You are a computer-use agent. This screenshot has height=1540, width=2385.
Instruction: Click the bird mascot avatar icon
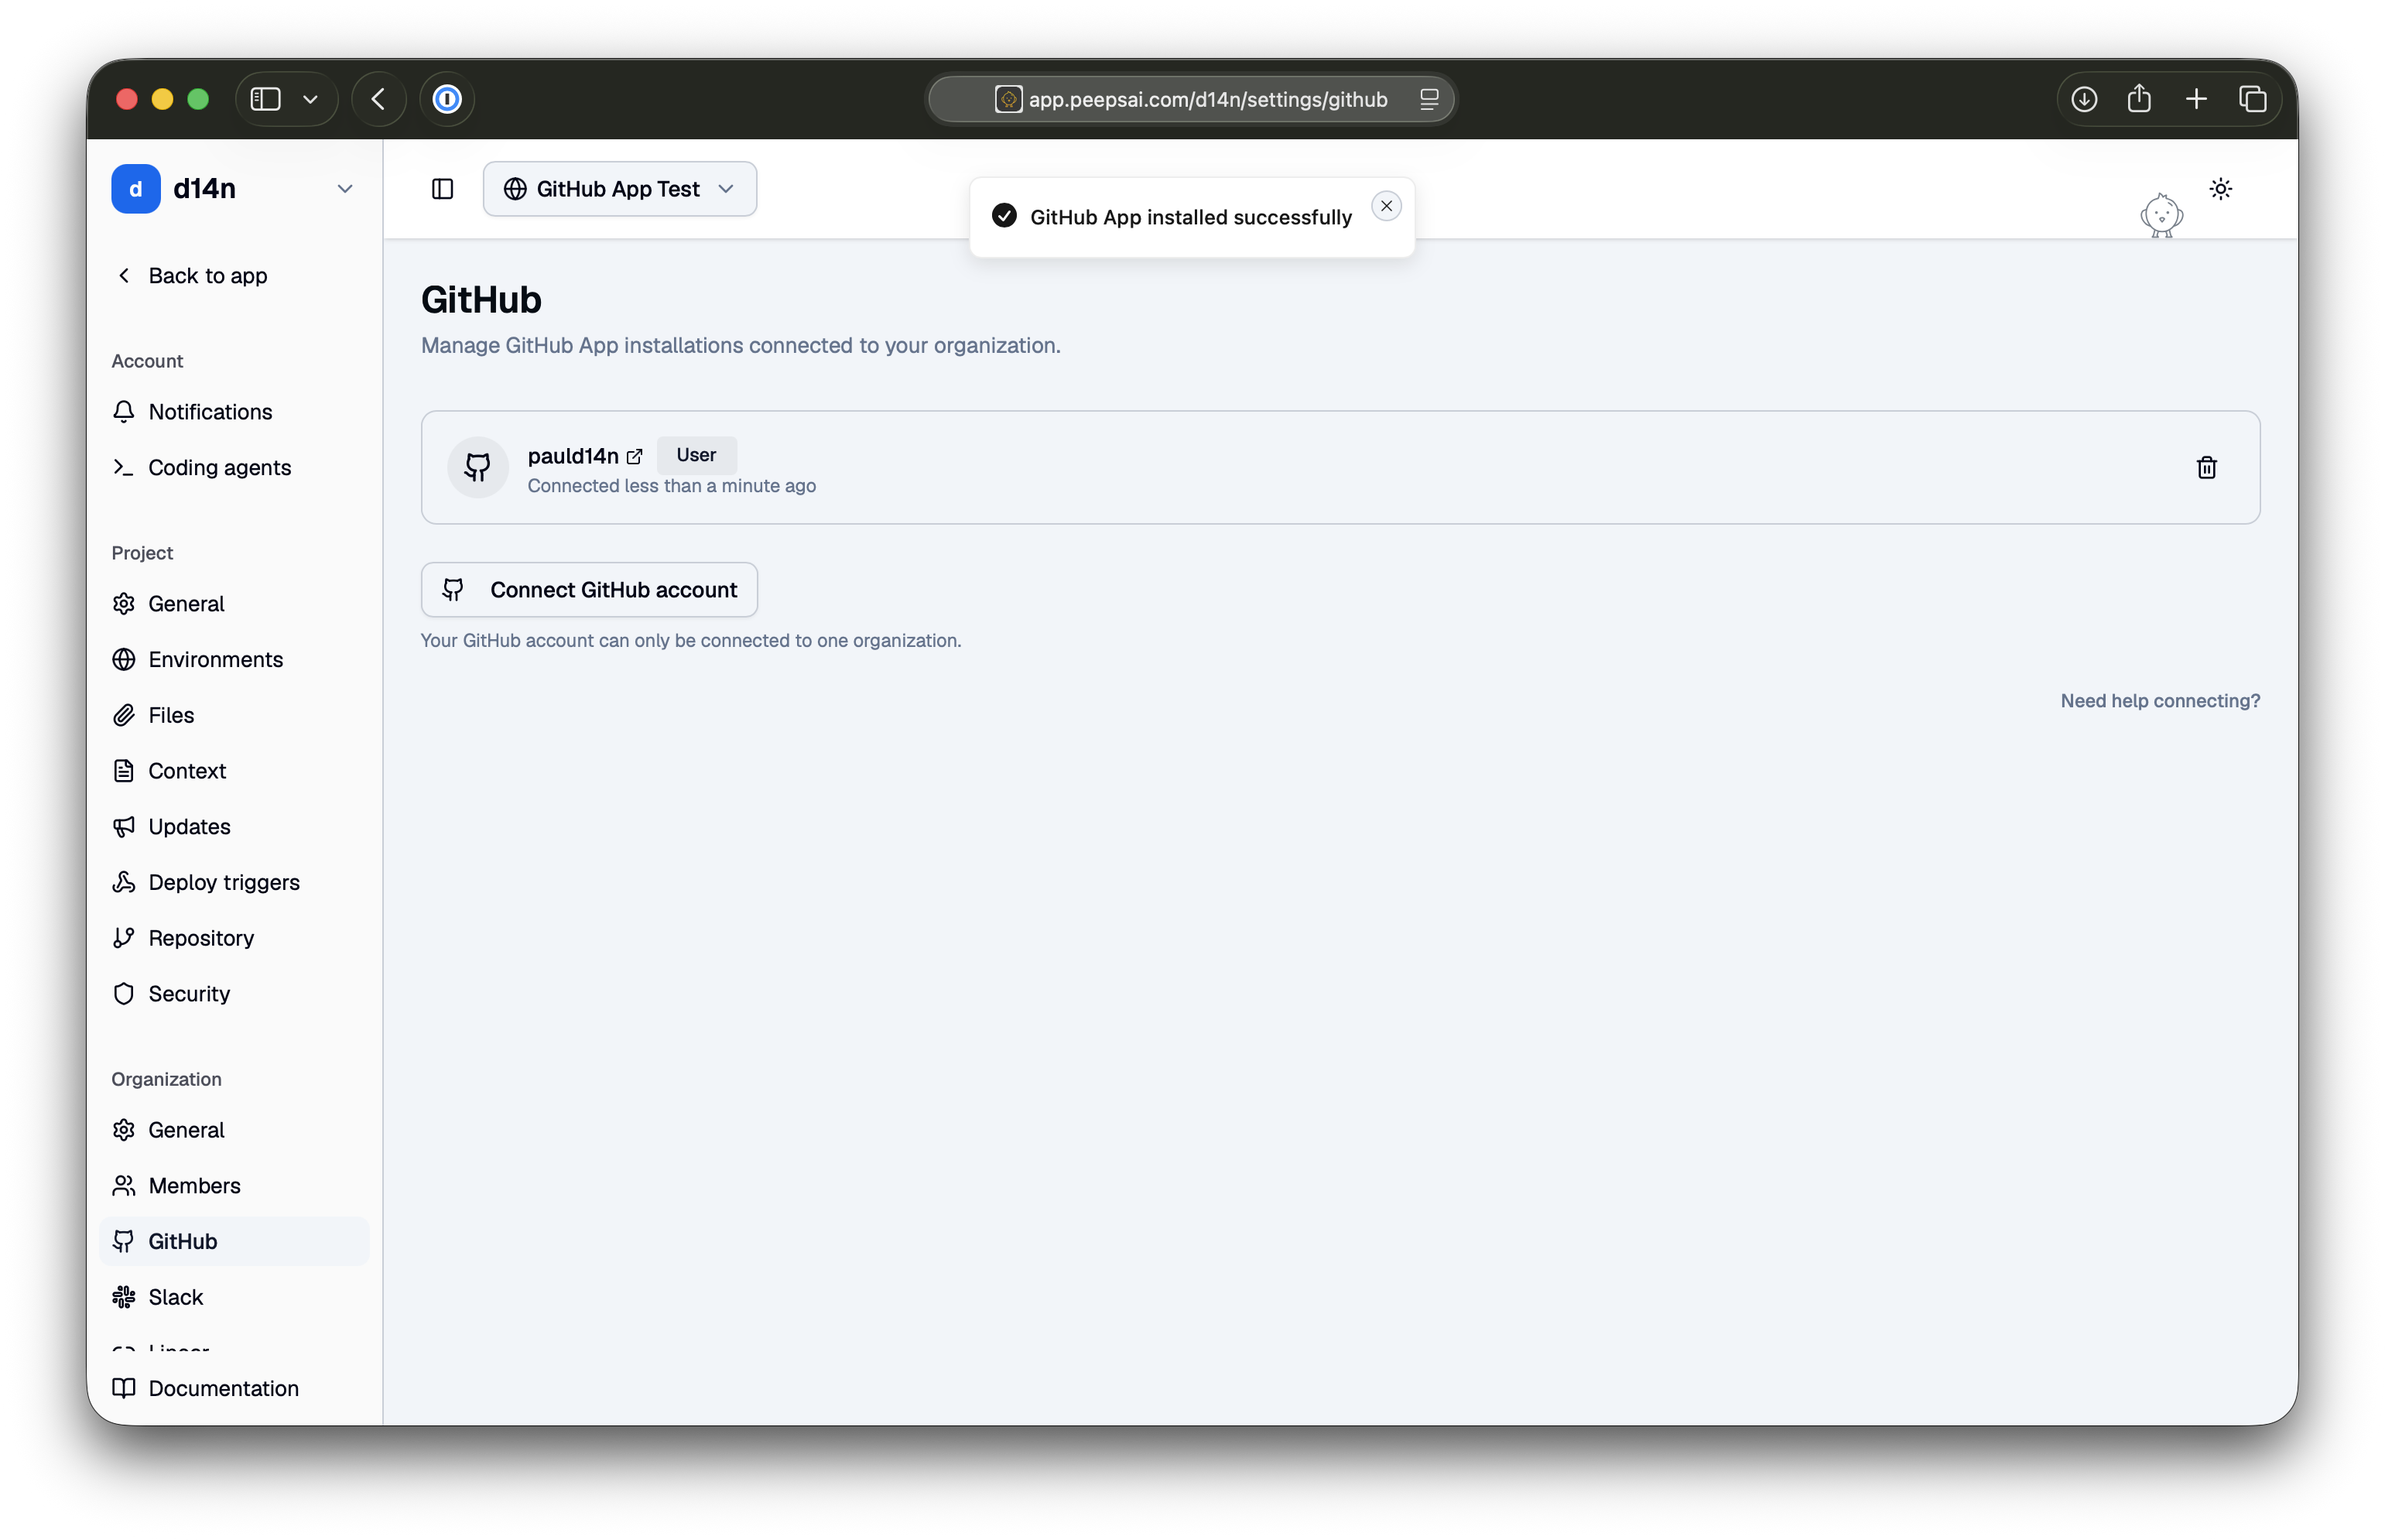[2161, 215]
